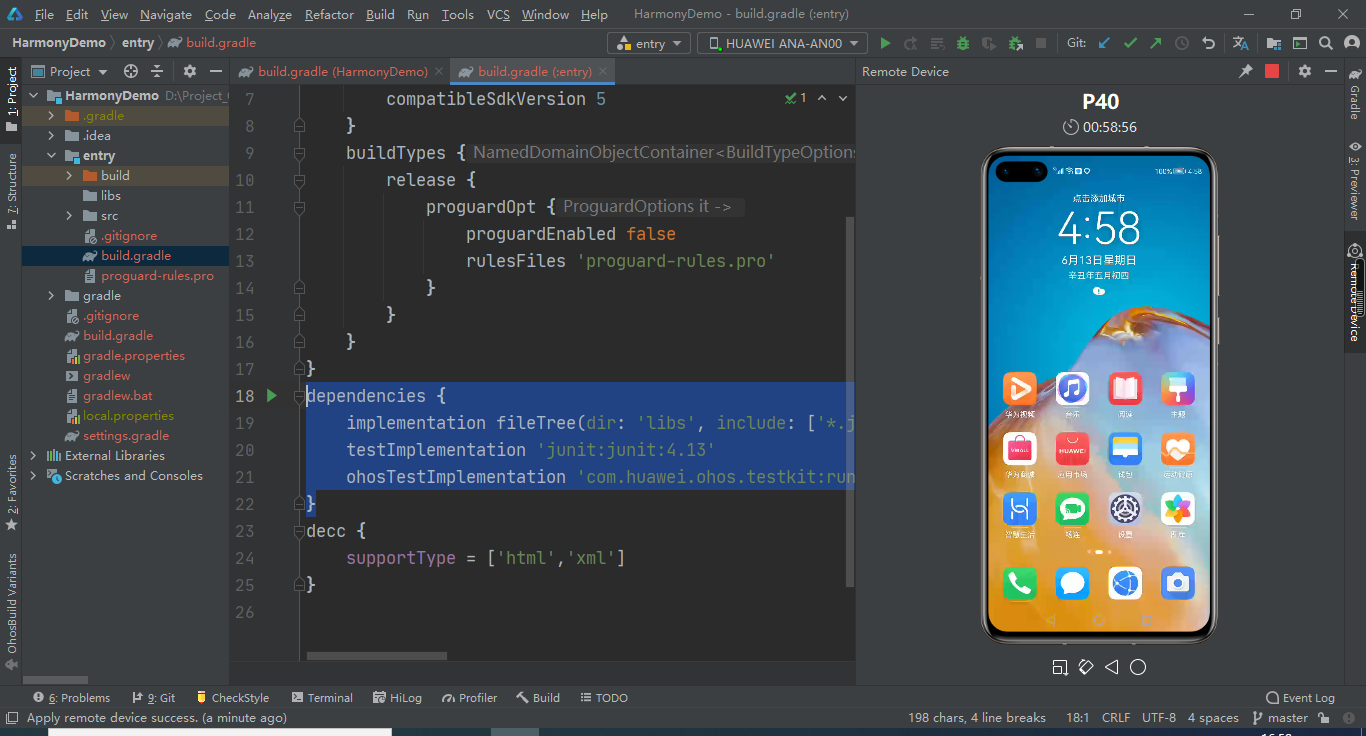Click the Git Update Project arrow
Image resolution: width=1366 pixels, height=736 pixels.
coord(1104,43)
